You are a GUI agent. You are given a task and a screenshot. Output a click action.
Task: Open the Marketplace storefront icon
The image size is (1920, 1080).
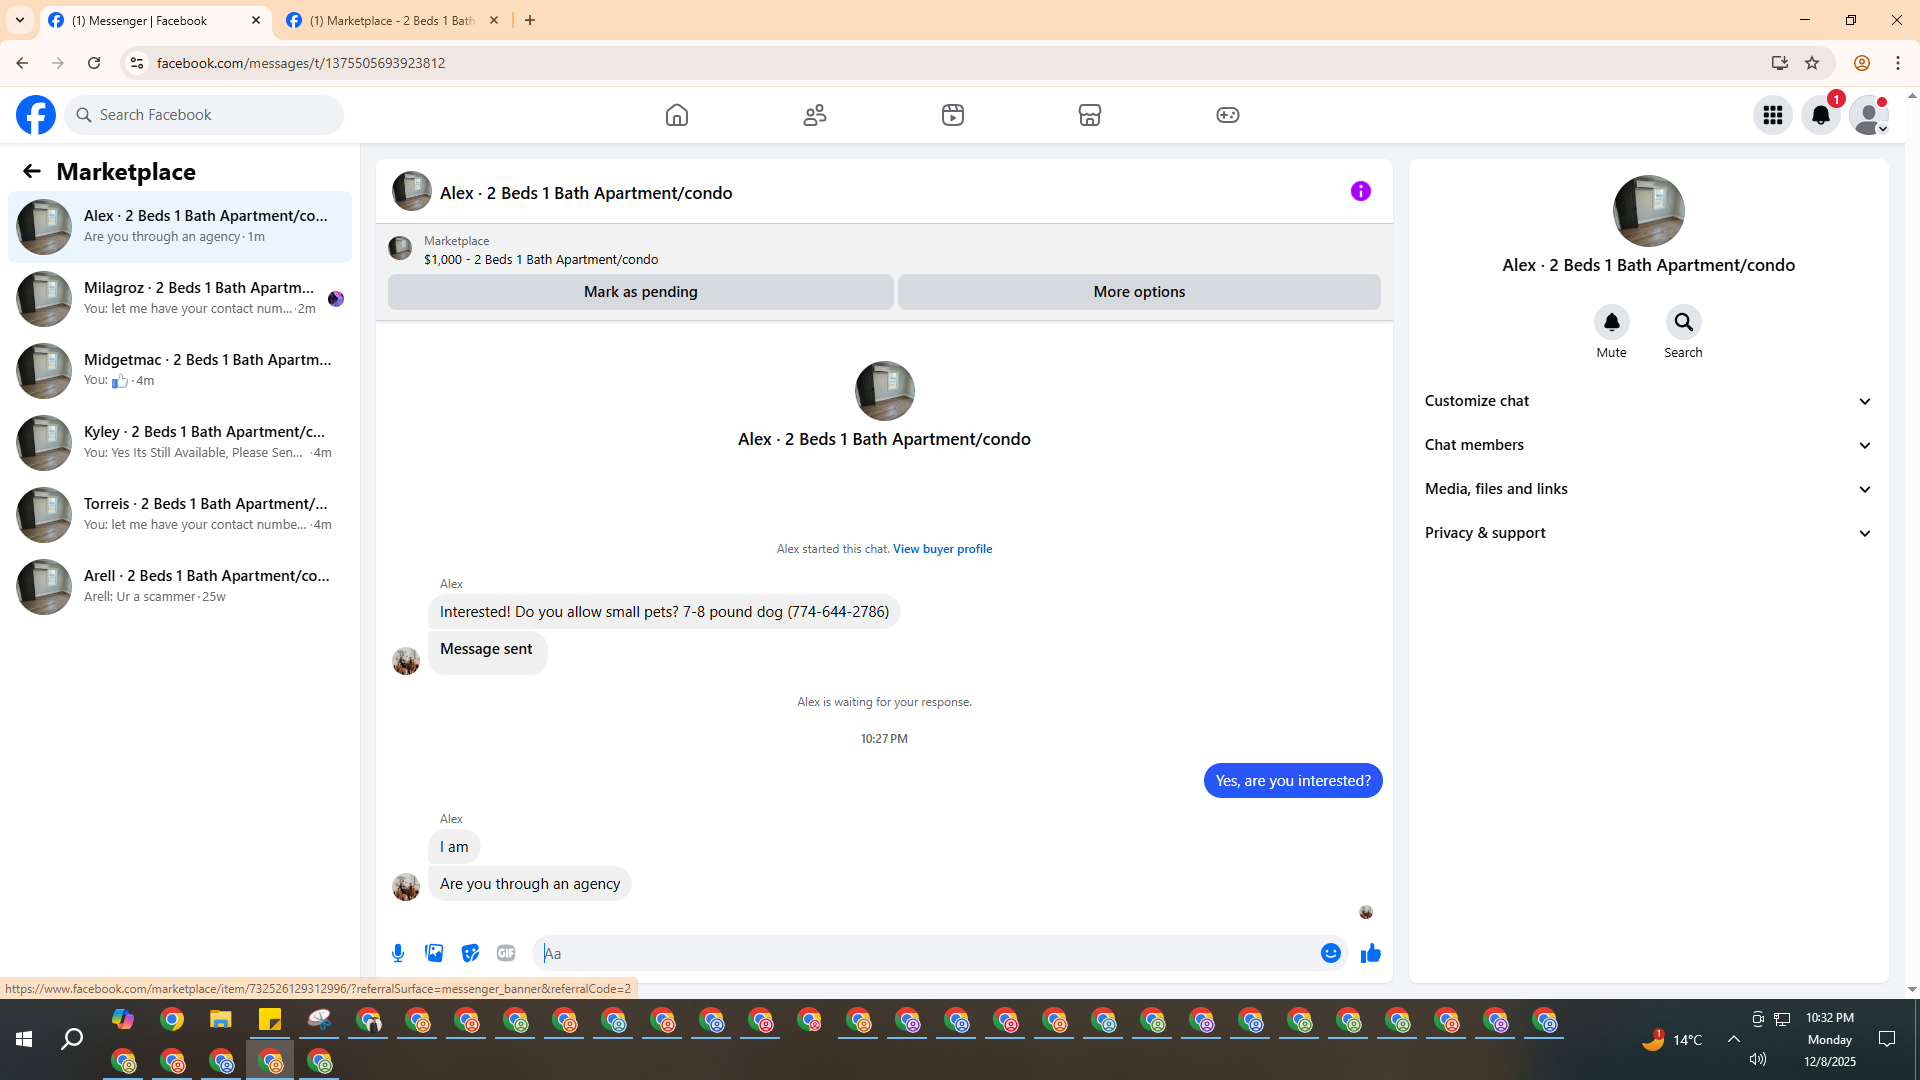coord(1090,115)
